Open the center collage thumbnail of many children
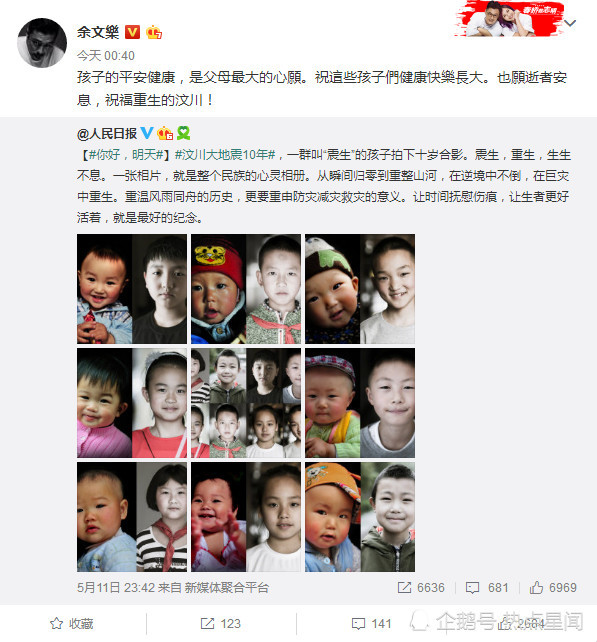Viewport: 597px width, 642px height. click(246, 403)
